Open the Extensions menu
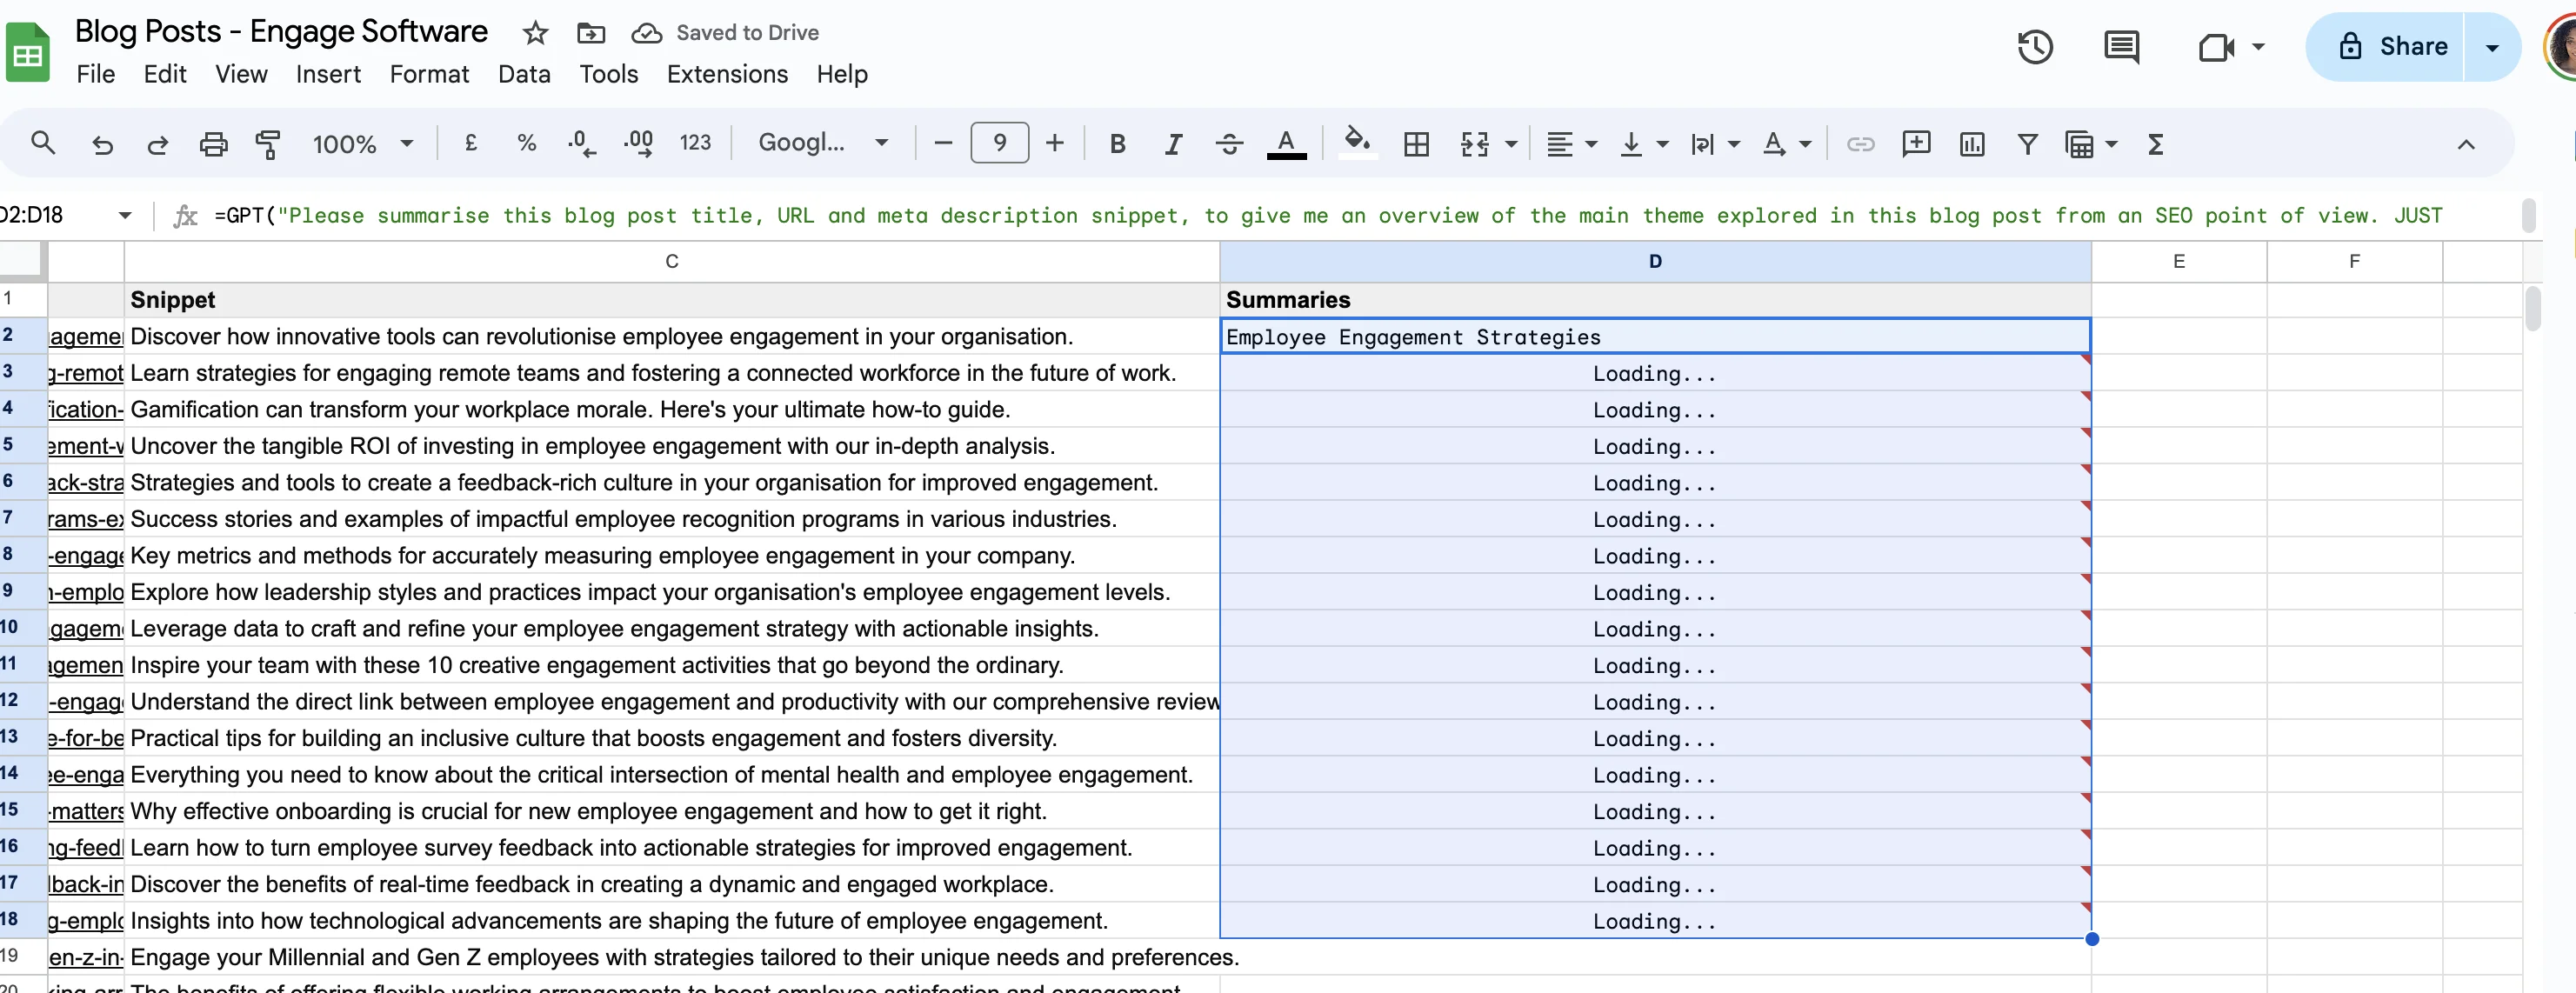Screen dimensions: 2576x993 pos(727,74)
